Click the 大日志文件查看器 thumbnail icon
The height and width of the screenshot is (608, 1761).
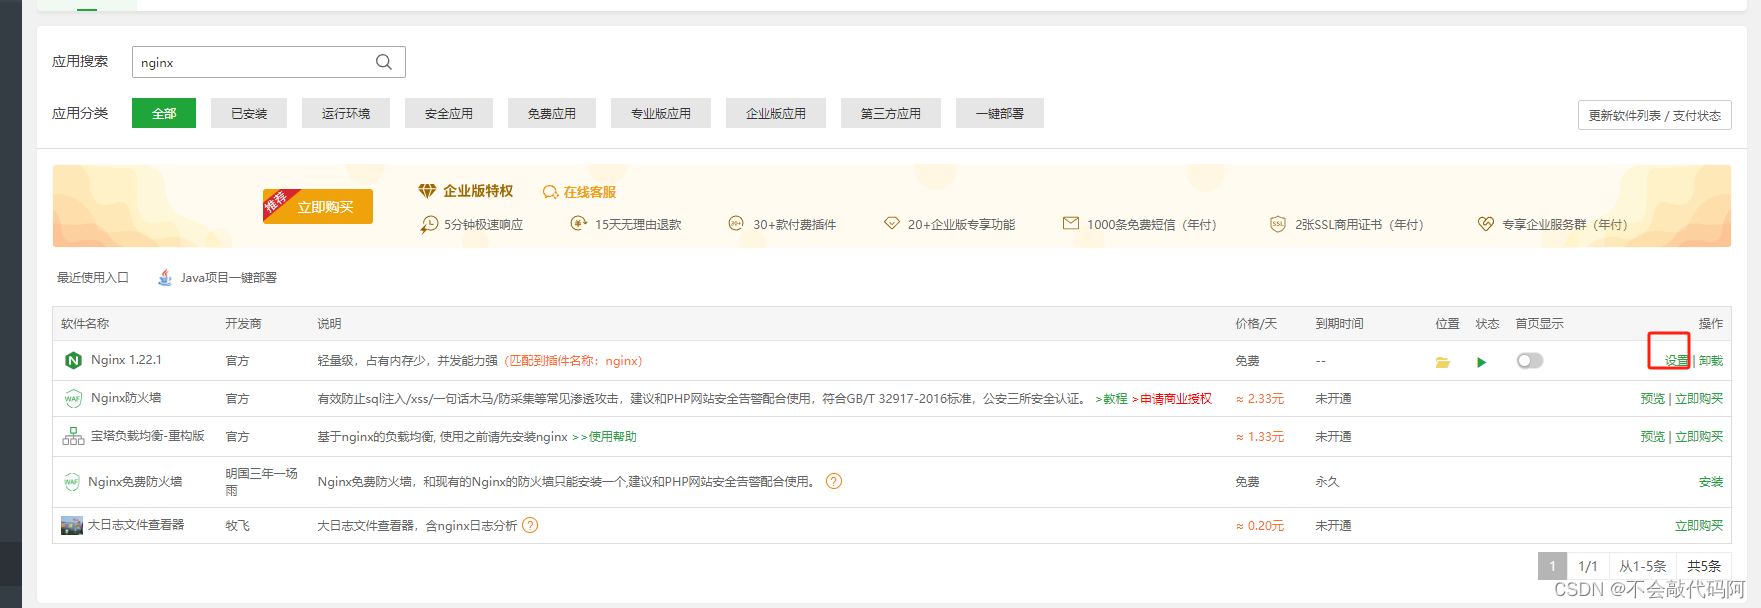pyautogui.click(x=72, y=526)
